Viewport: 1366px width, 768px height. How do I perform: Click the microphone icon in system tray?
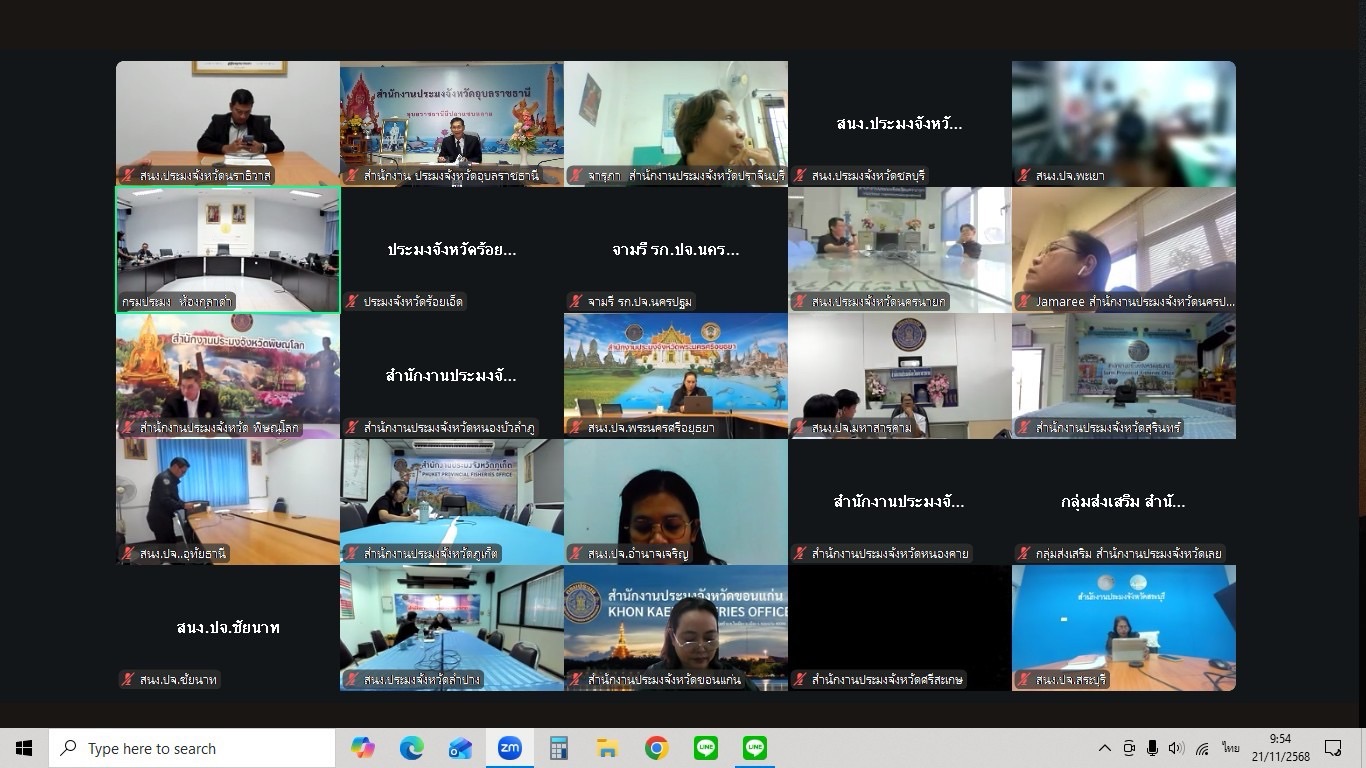coord(1153,748)
